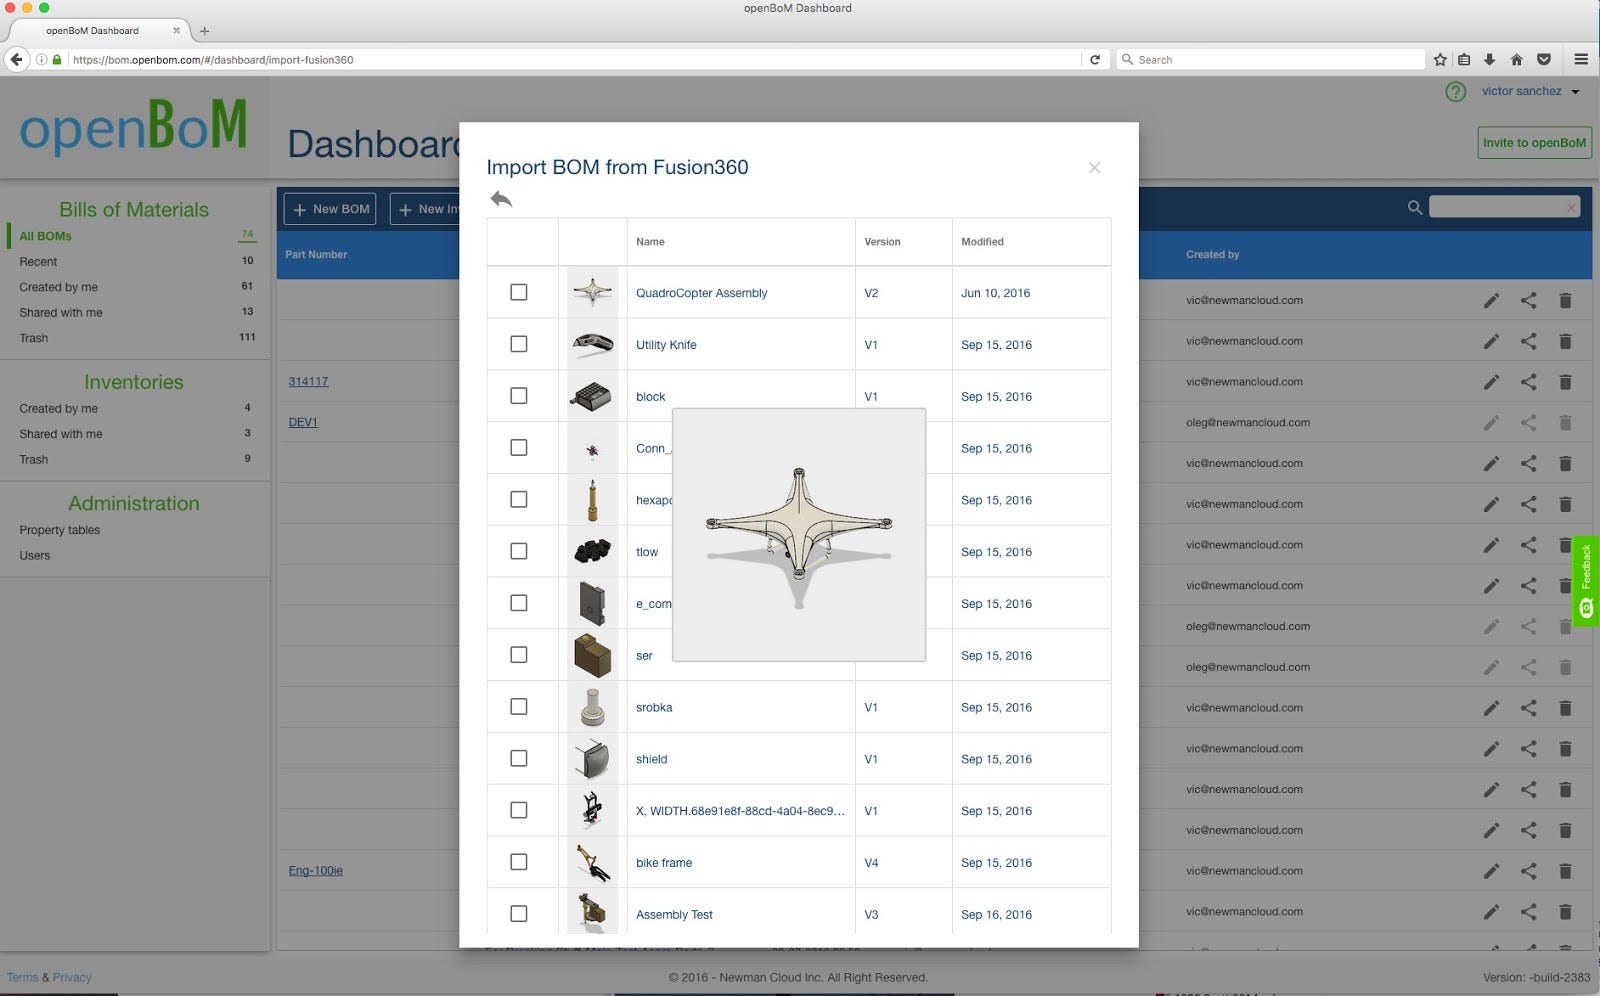The image size is (1600, 996).
Task: Sort by the Name column header
Action: 650,242
